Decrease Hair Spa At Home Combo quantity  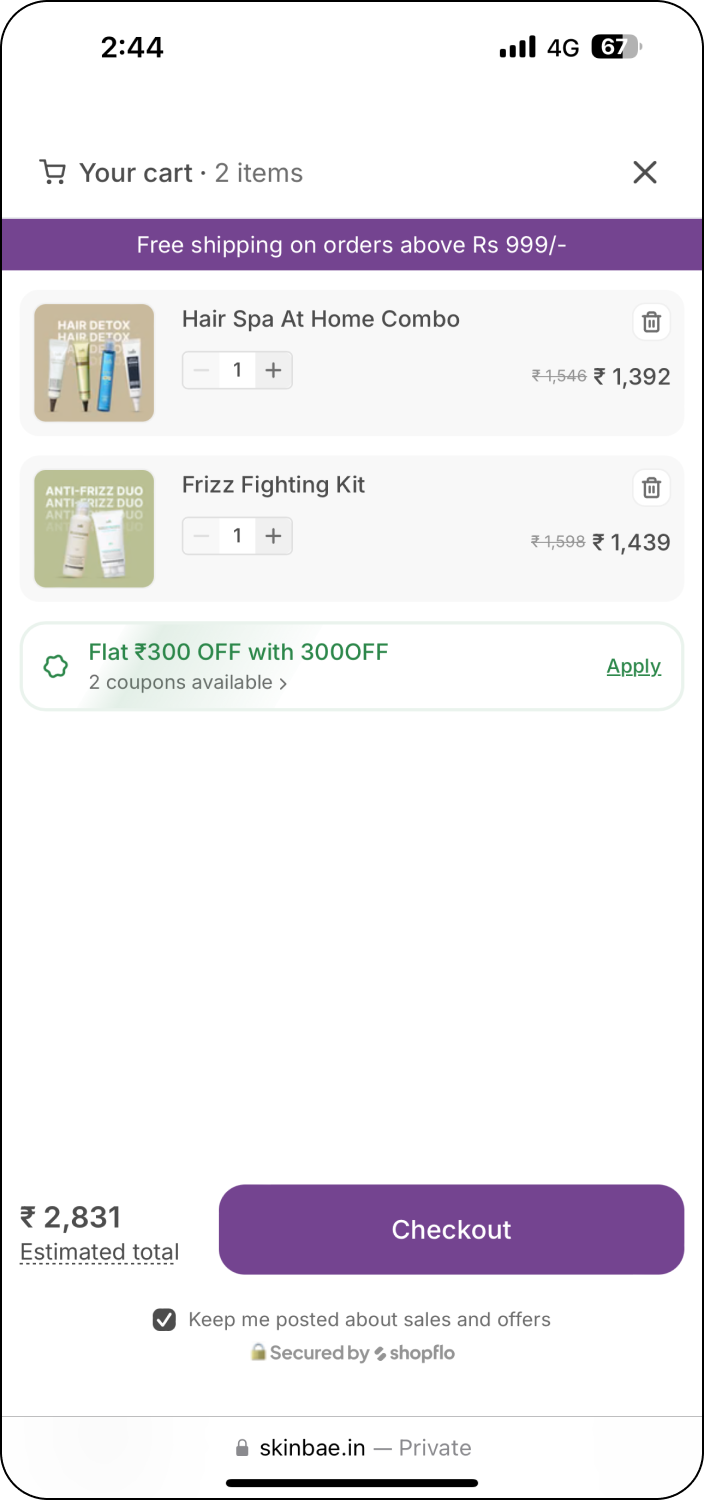click(201, 370)
